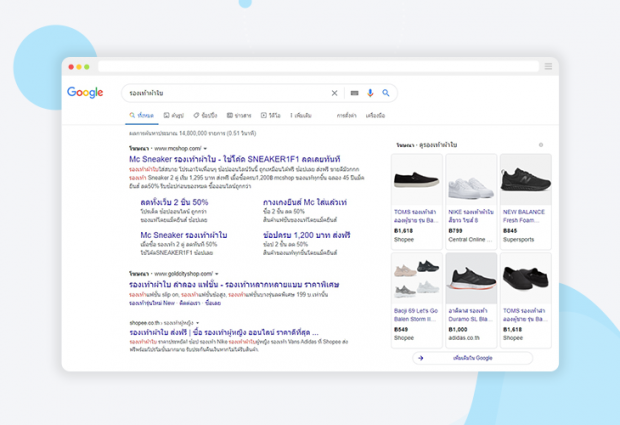Click the white NIKE sneakers thumbnail
This screenshot has height=425, width=620.
point(471,180)
